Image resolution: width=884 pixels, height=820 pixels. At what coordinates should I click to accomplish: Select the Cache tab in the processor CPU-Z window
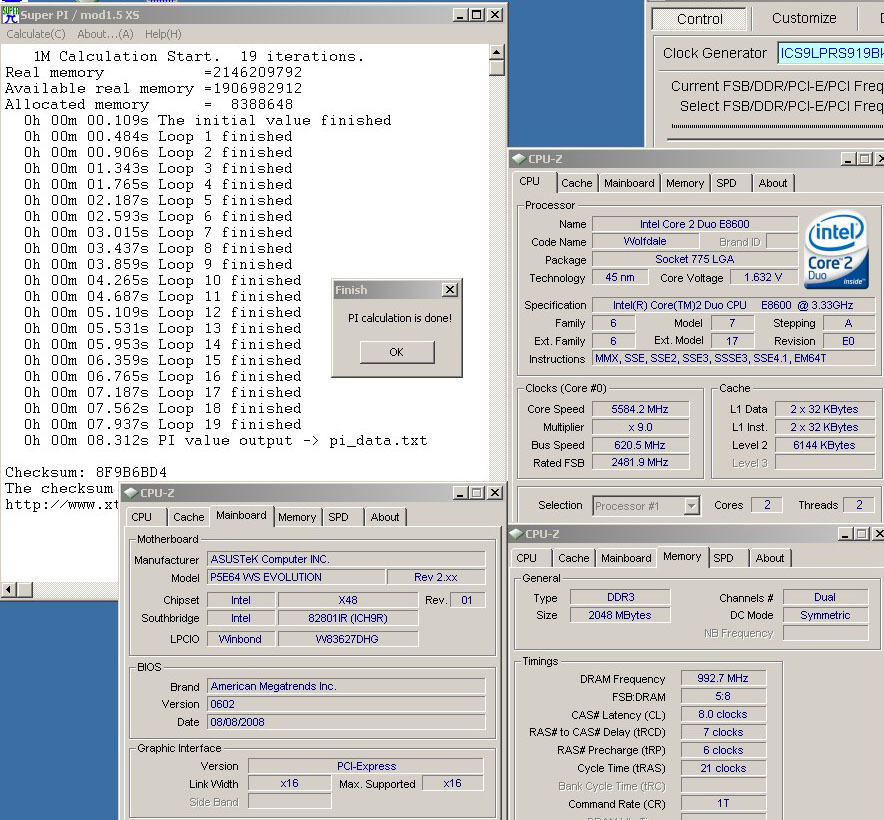pyautogui.click(x=577, y=183)
